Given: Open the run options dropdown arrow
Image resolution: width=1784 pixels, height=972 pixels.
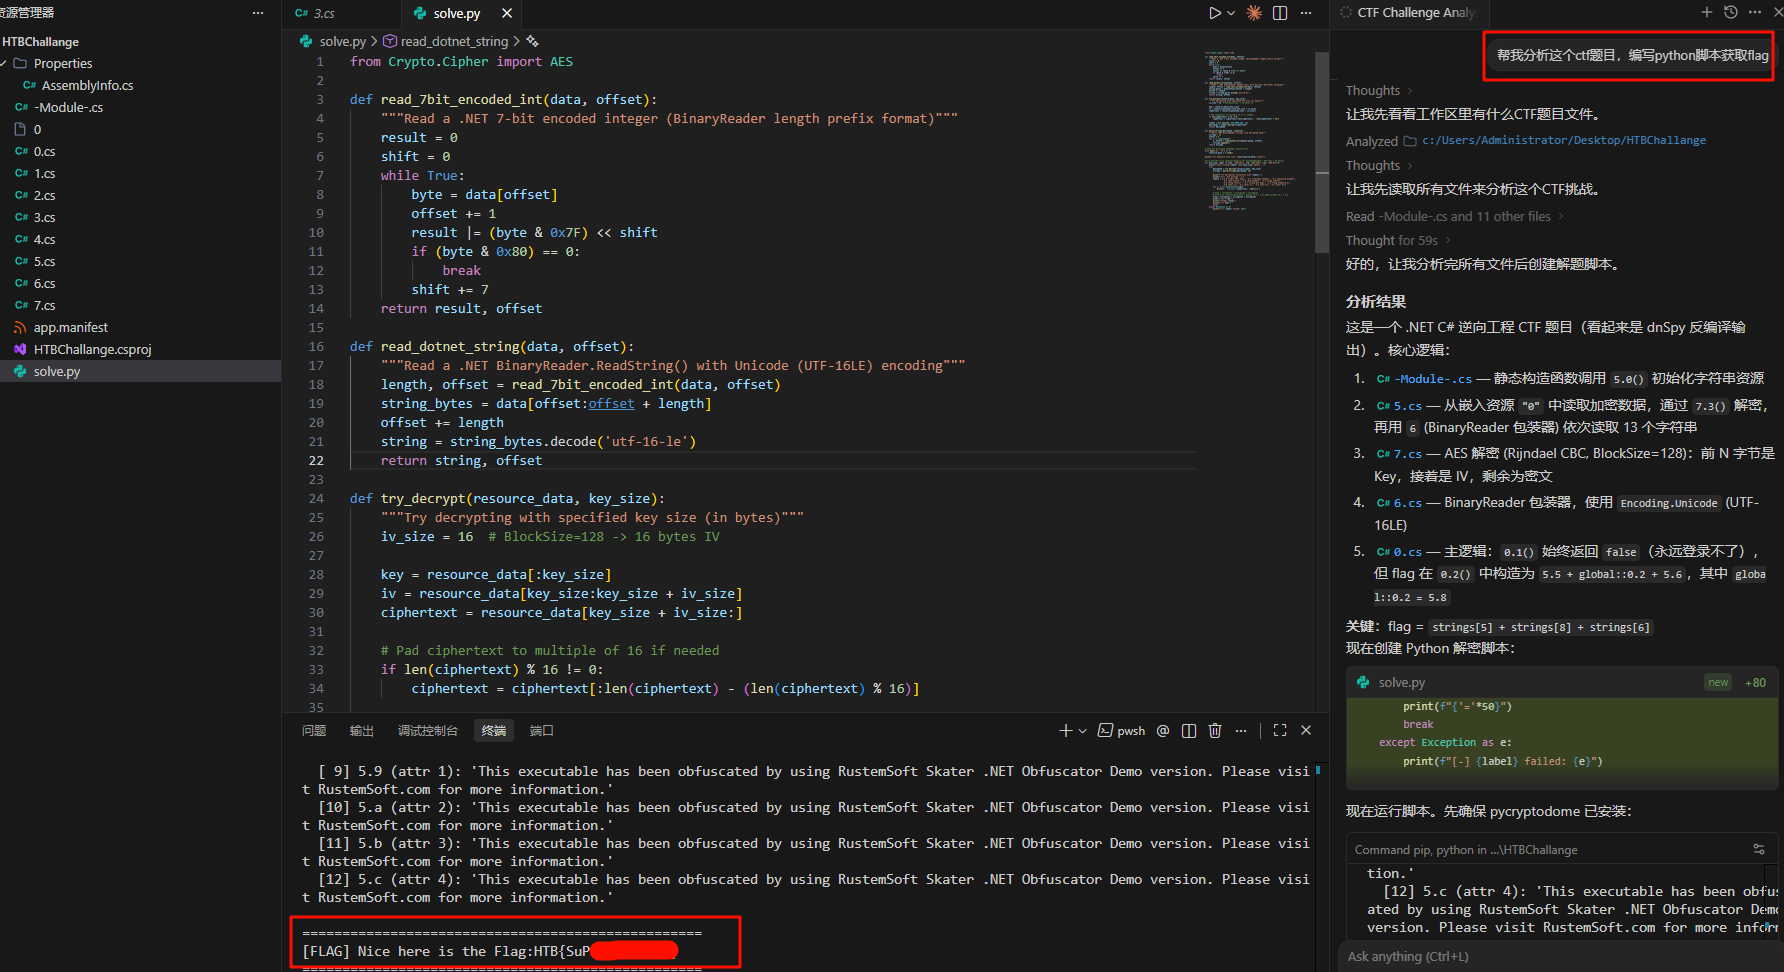Looking at the screenshot, I should pos(1230,13).
